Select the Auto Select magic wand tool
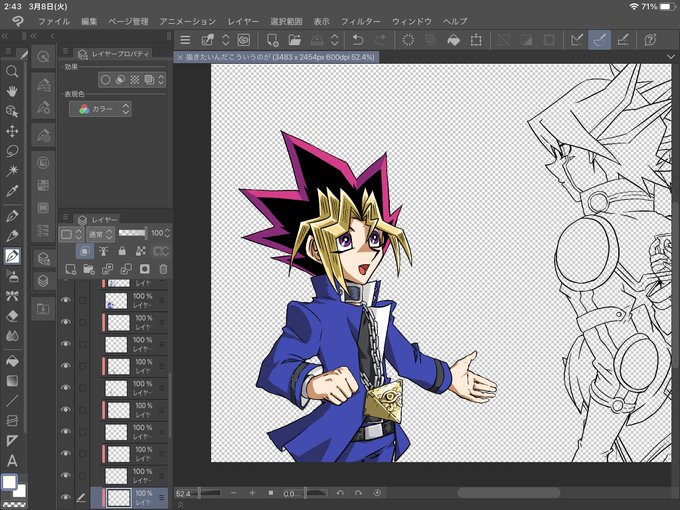The image size is (680, 510). click(12, 170)
